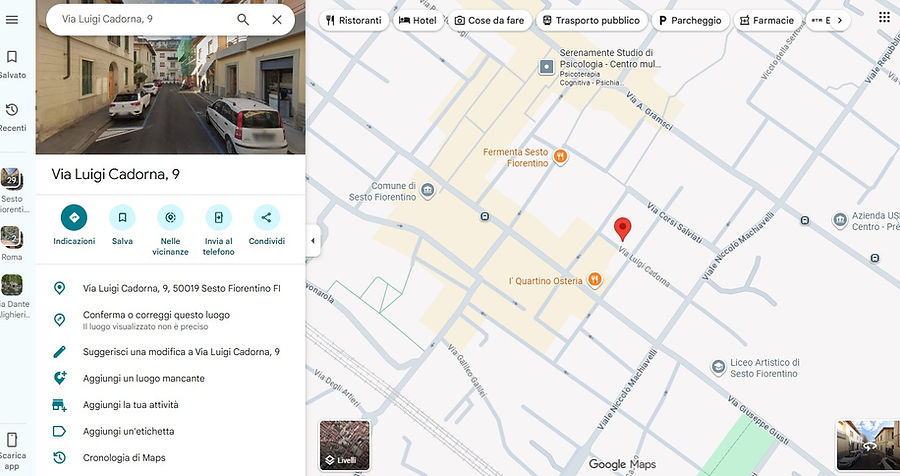Click Fermenta Sesto Fiorentino restaurant marker
The width and height of the screenshot is (900, 476).
tap(560, 156)
